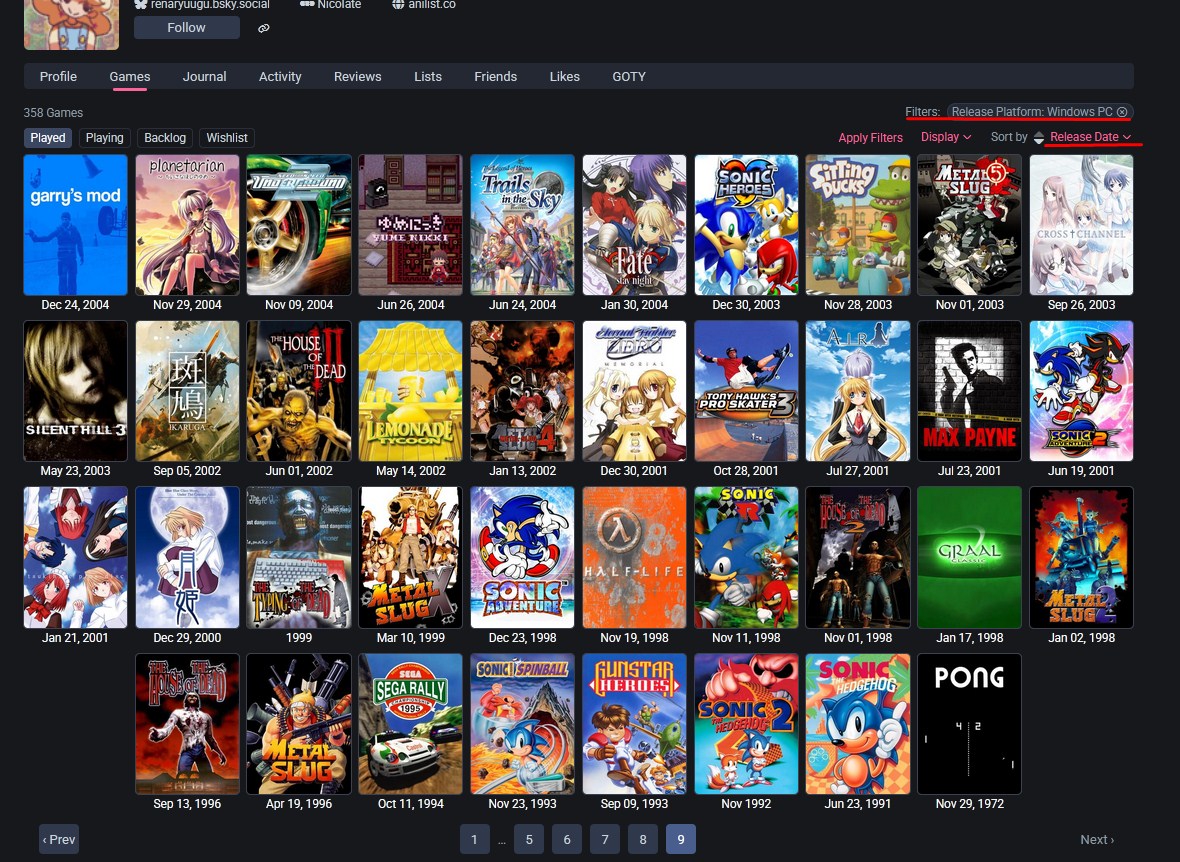Open Trails in the Sky cover
The width and height of the screenshot is (1180, 862).
coord(522,225)
